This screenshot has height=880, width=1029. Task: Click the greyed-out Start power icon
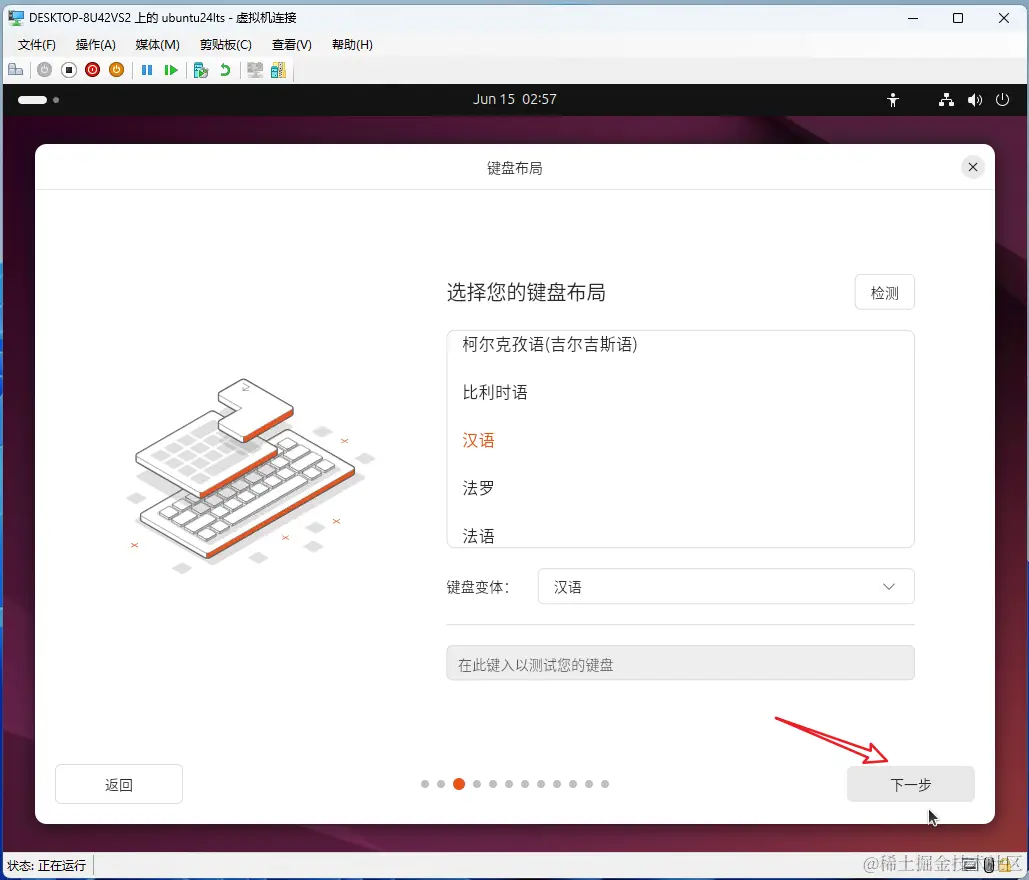(44, 70)
